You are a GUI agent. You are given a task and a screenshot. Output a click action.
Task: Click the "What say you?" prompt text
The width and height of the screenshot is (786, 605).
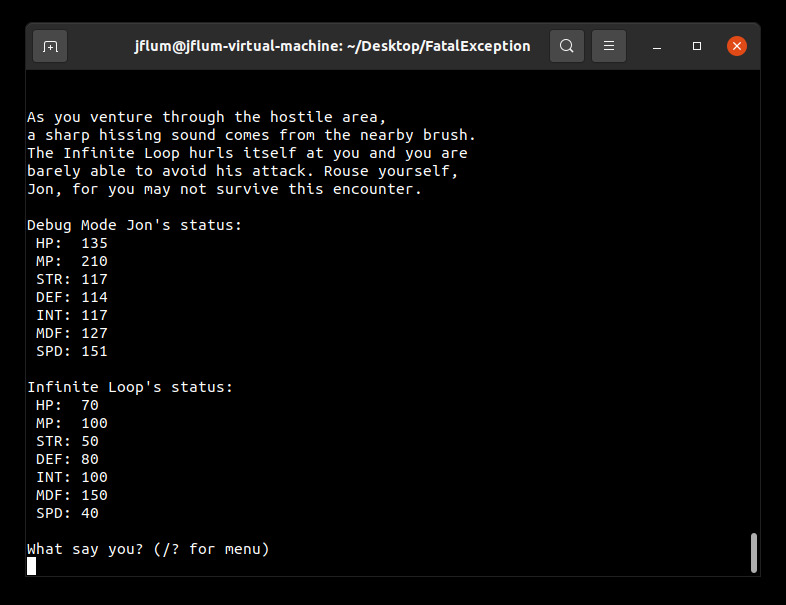pyautogui.click(x=148, y=549)
